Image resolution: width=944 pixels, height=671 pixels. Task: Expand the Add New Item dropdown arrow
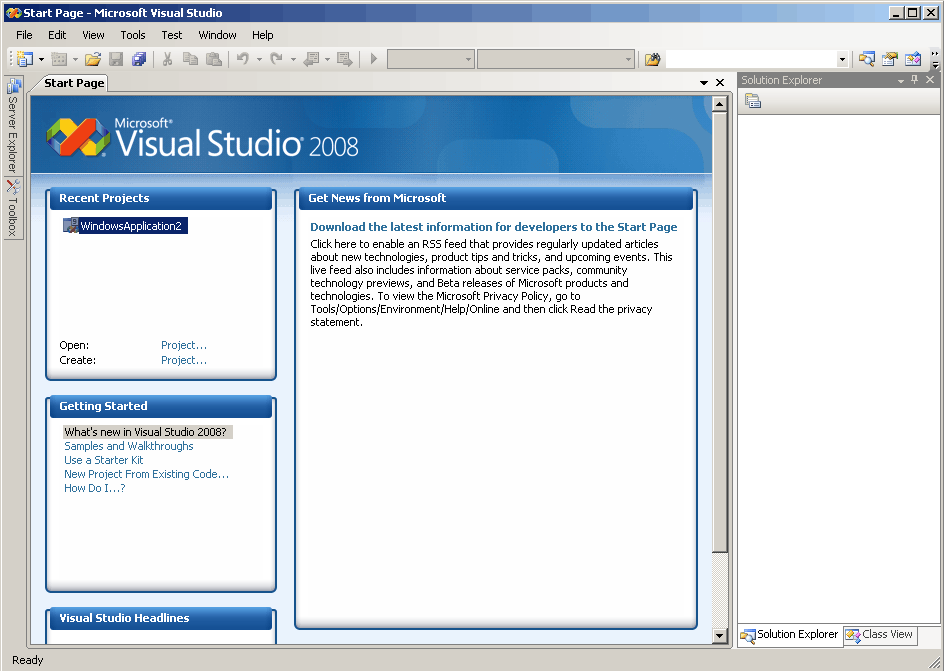point(75,59)
